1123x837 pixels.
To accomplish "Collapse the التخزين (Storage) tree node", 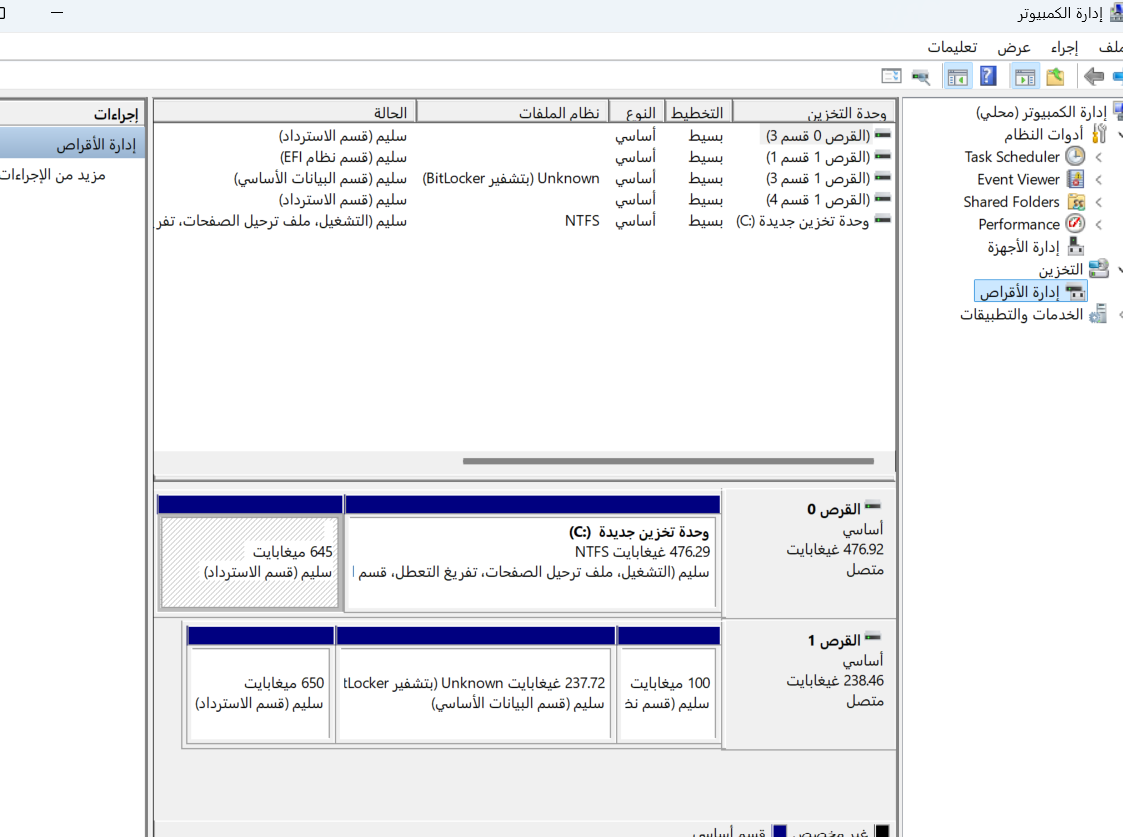I will [x=1119, y=270].
